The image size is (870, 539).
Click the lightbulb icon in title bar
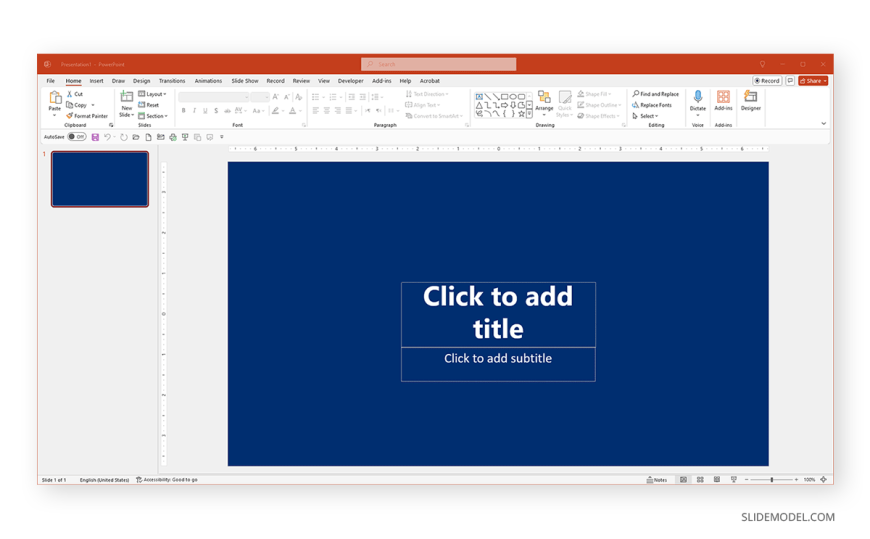[x=762, y=64]
